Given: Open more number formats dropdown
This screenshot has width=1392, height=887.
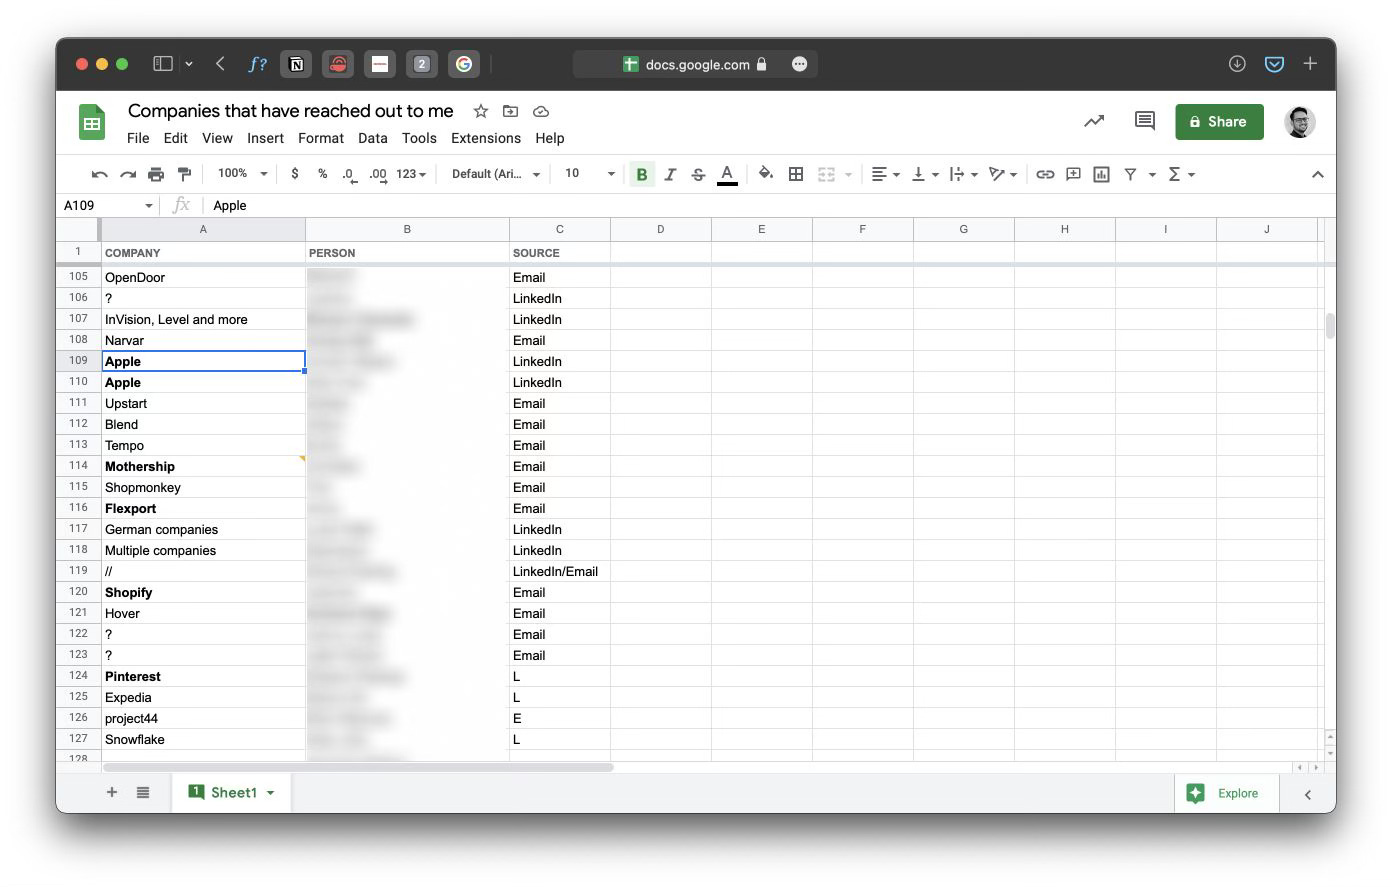Looking at the screenshot, I should click(411, 174).
